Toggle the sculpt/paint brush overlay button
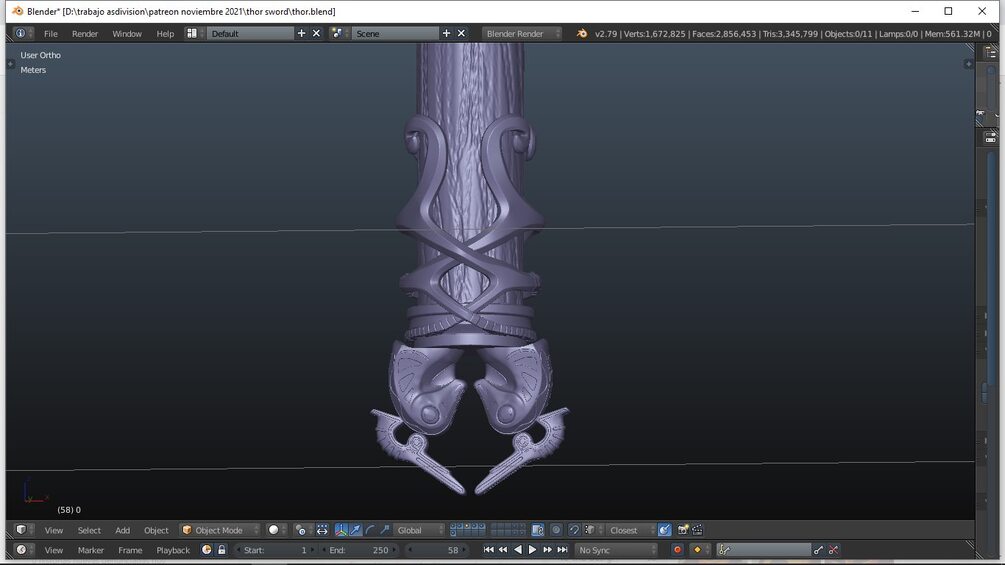The image size is (1005, 565). (x=665, y=530)
